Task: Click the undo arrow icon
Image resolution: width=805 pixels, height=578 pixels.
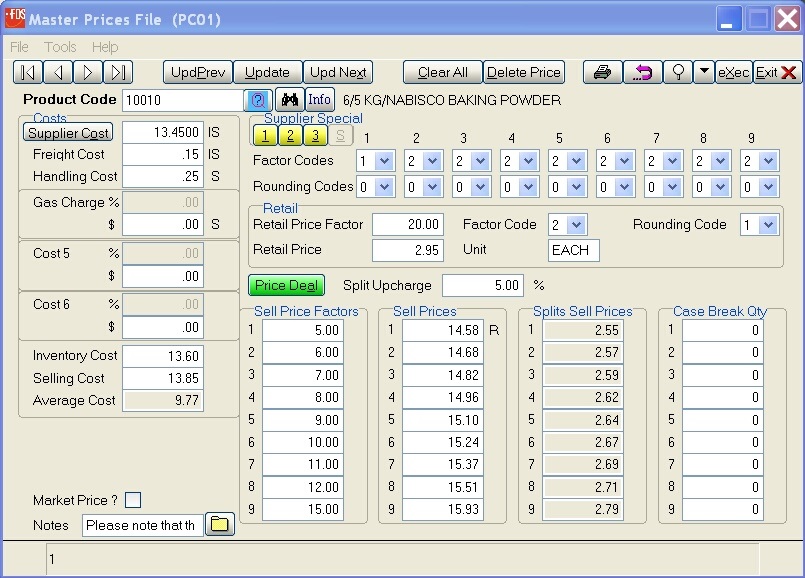Action: 642,72
